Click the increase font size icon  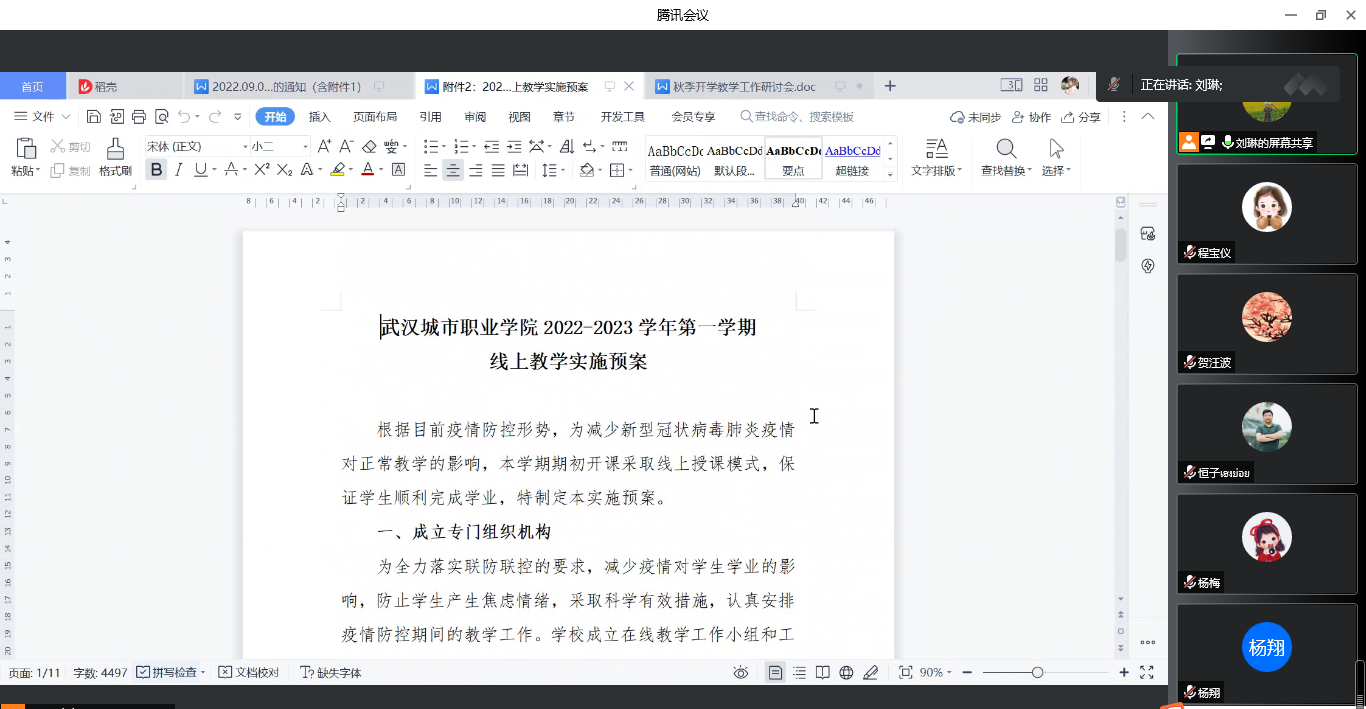point(324,146)
